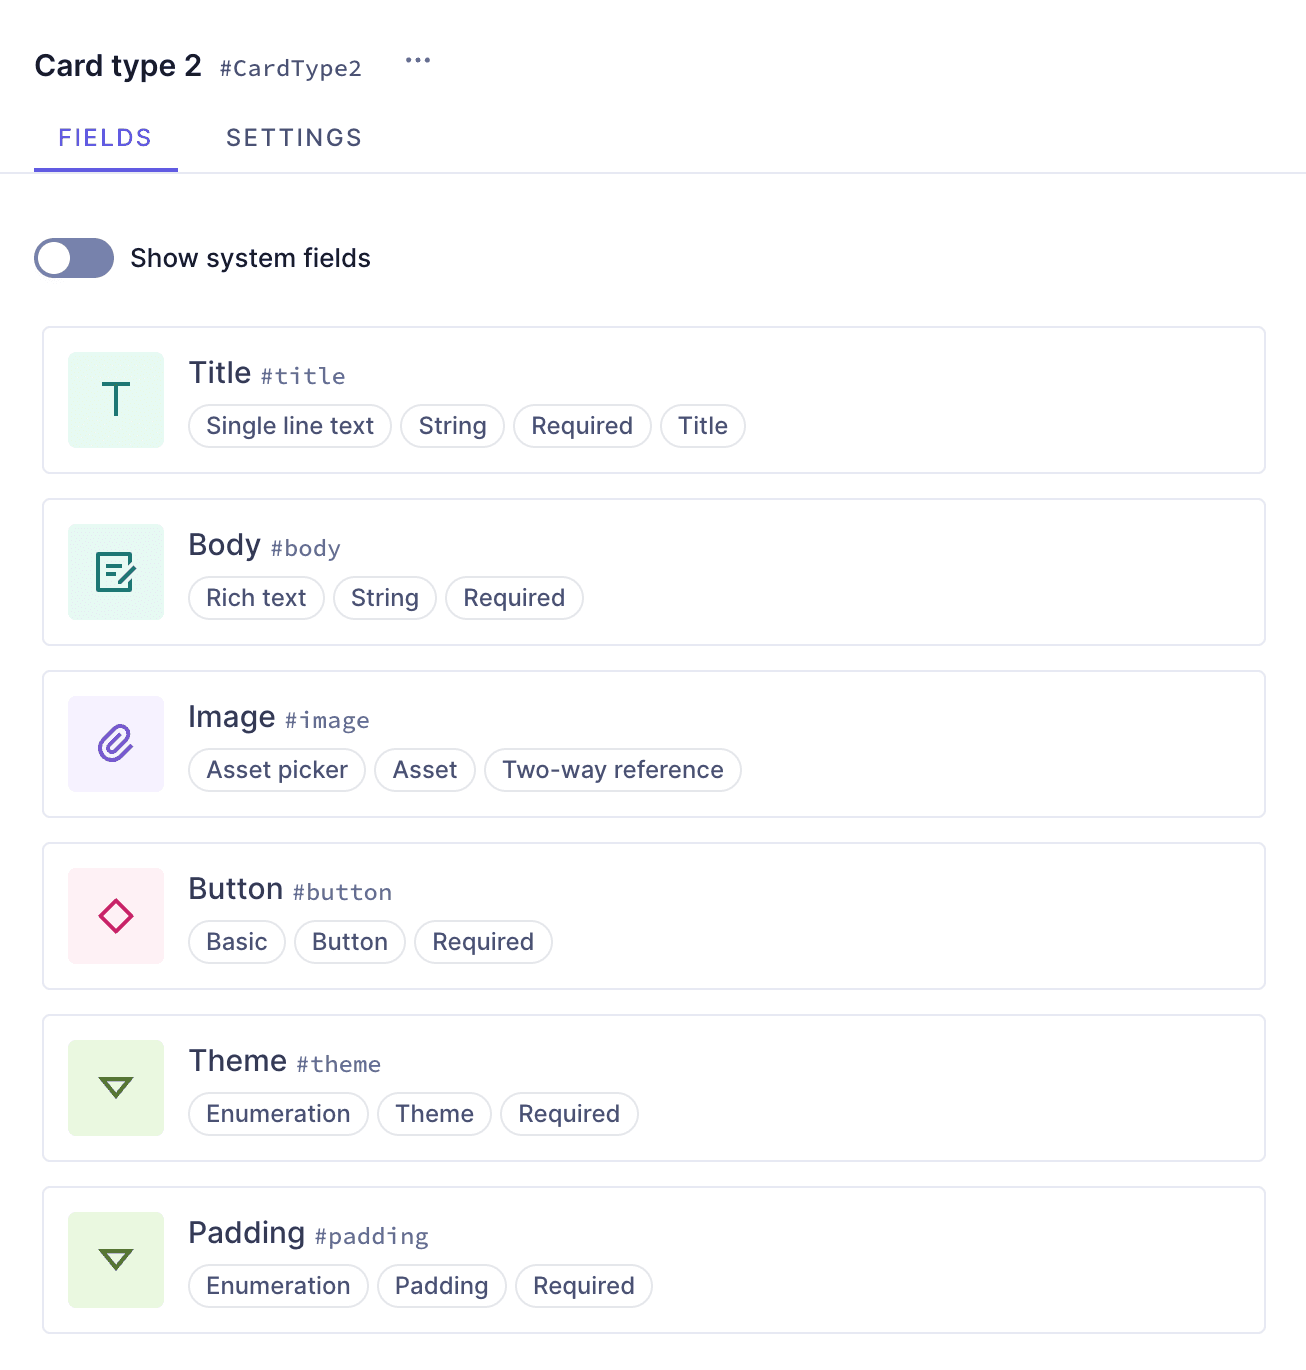Select the Fields tab
This screenshot has height=1370, width=1306.
[105, 138]
